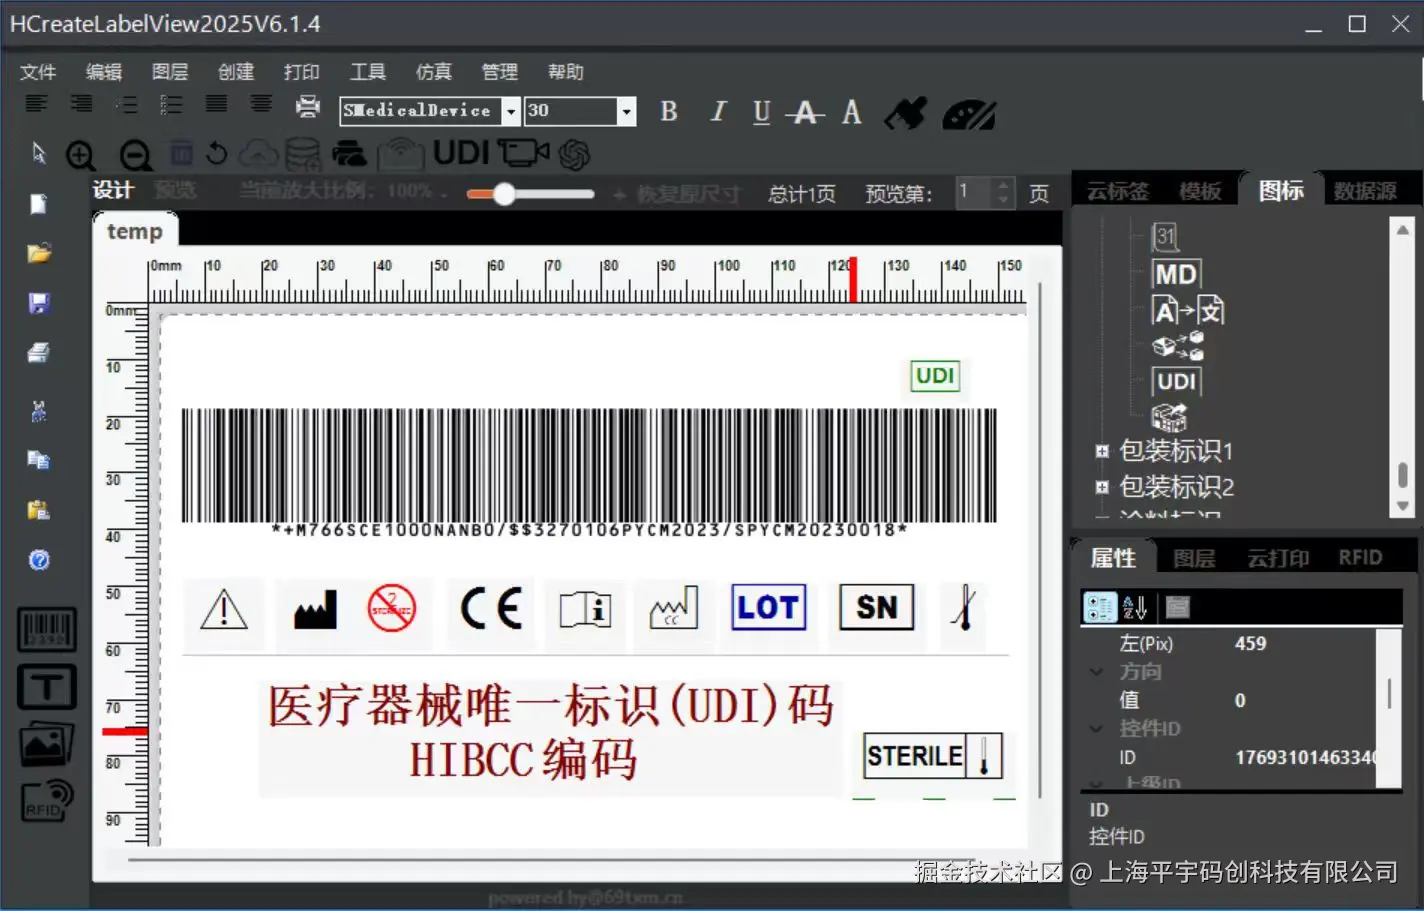The height and width of the screenshot is (911, 1424).
Task: Open the 编辑 menu
Action: (x=104, y=72)
